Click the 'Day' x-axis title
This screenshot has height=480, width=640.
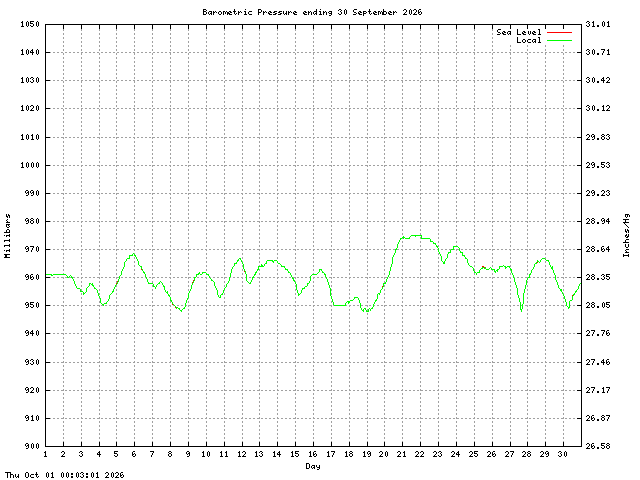(313, 466)
